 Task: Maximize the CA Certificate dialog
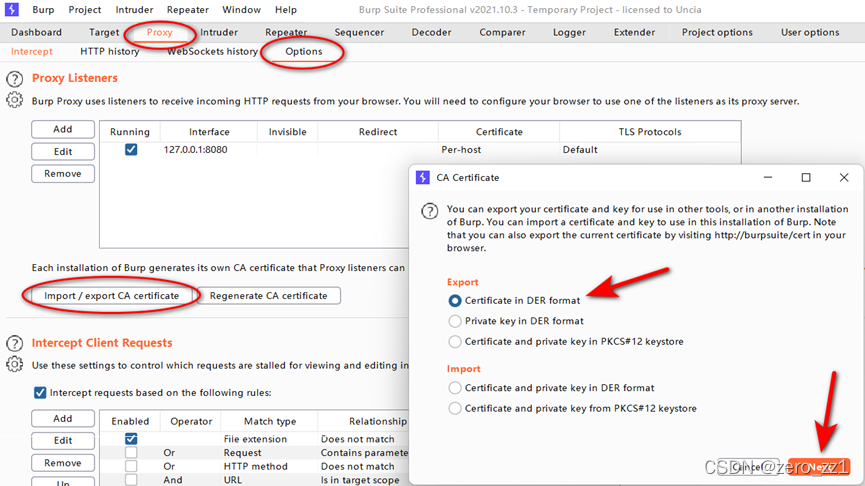[806, 178]
